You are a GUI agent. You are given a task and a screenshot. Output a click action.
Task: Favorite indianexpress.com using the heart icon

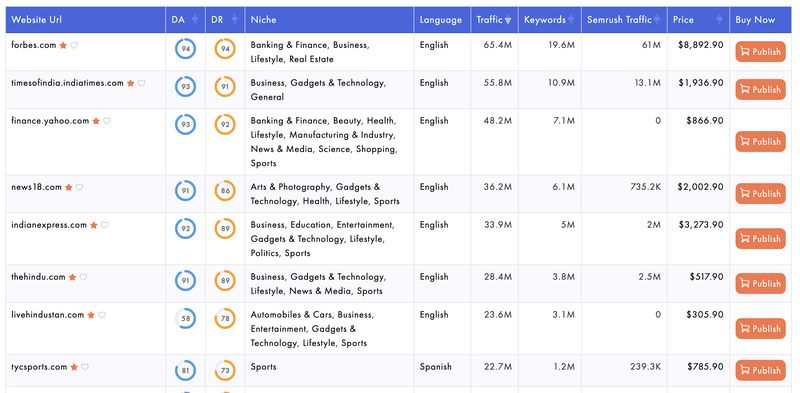point(105,225)
